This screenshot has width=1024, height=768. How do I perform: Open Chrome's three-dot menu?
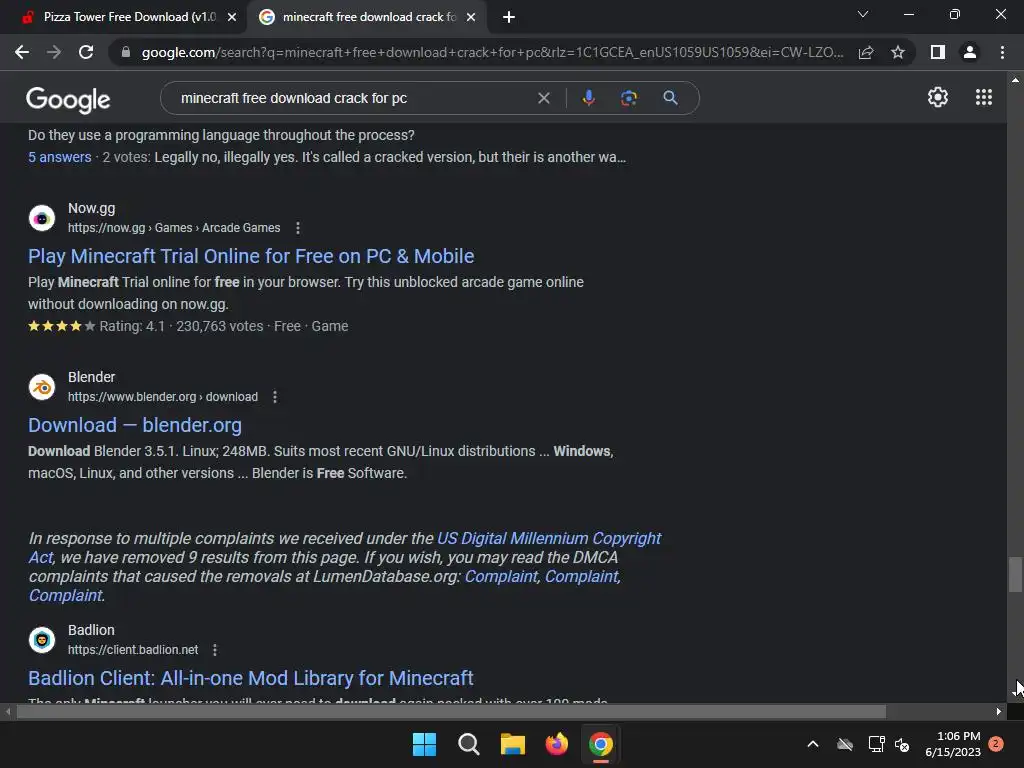1002,52
